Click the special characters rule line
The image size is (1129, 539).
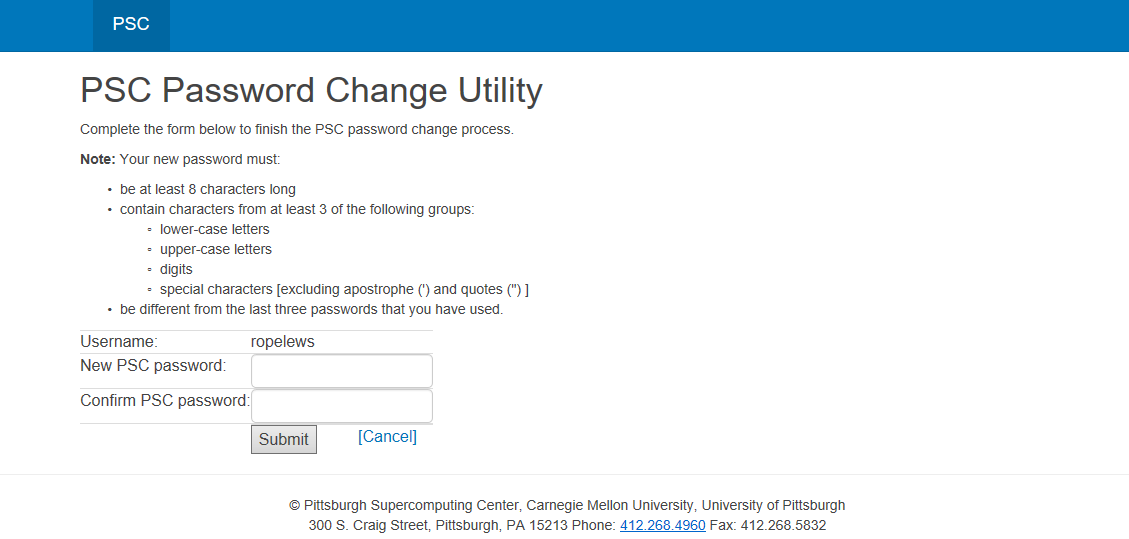(x=345, y=290)
